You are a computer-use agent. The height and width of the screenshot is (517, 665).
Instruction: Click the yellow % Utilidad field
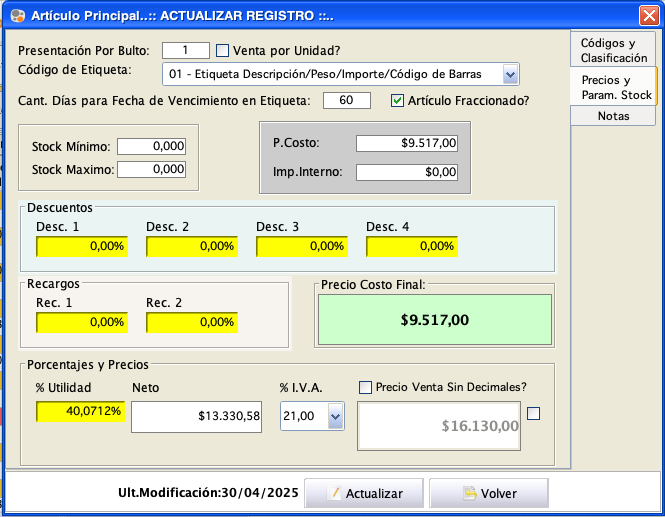tap(81, 411)
